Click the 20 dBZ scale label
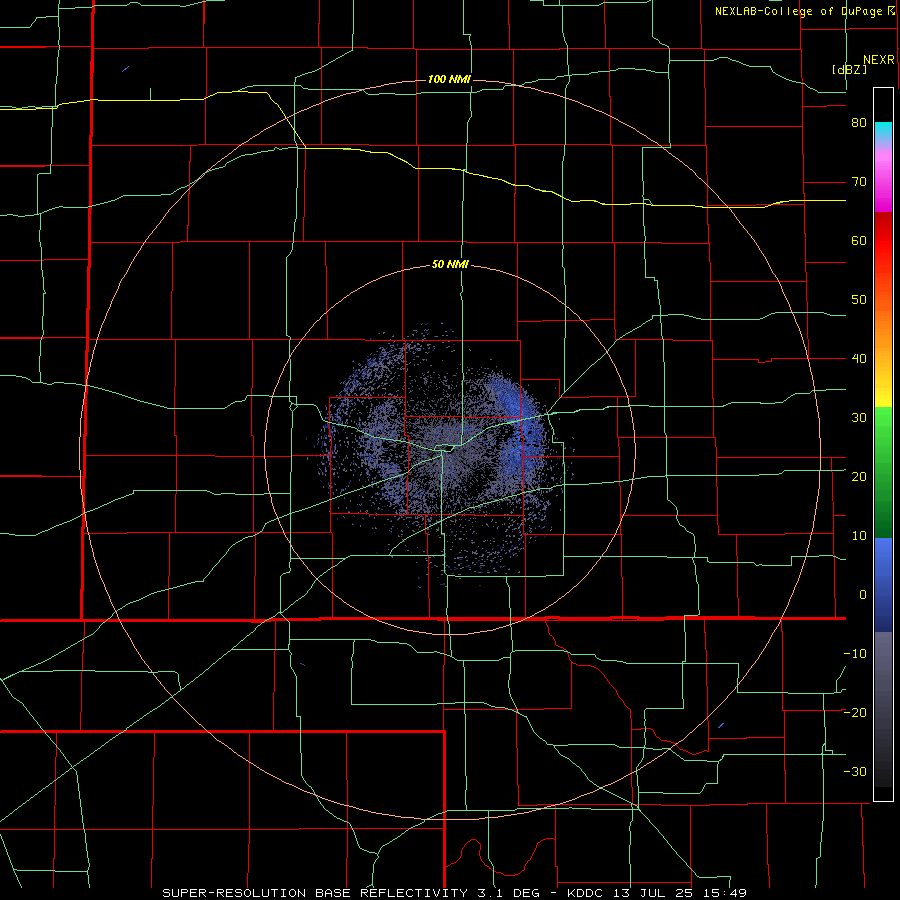Viewport: 900px width, 900px height. pyautogui.click(x=859, y=476)
